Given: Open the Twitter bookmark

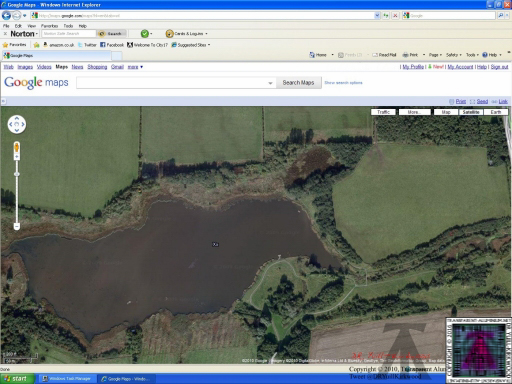Looking at the screenshot, I should pos(87,45).
